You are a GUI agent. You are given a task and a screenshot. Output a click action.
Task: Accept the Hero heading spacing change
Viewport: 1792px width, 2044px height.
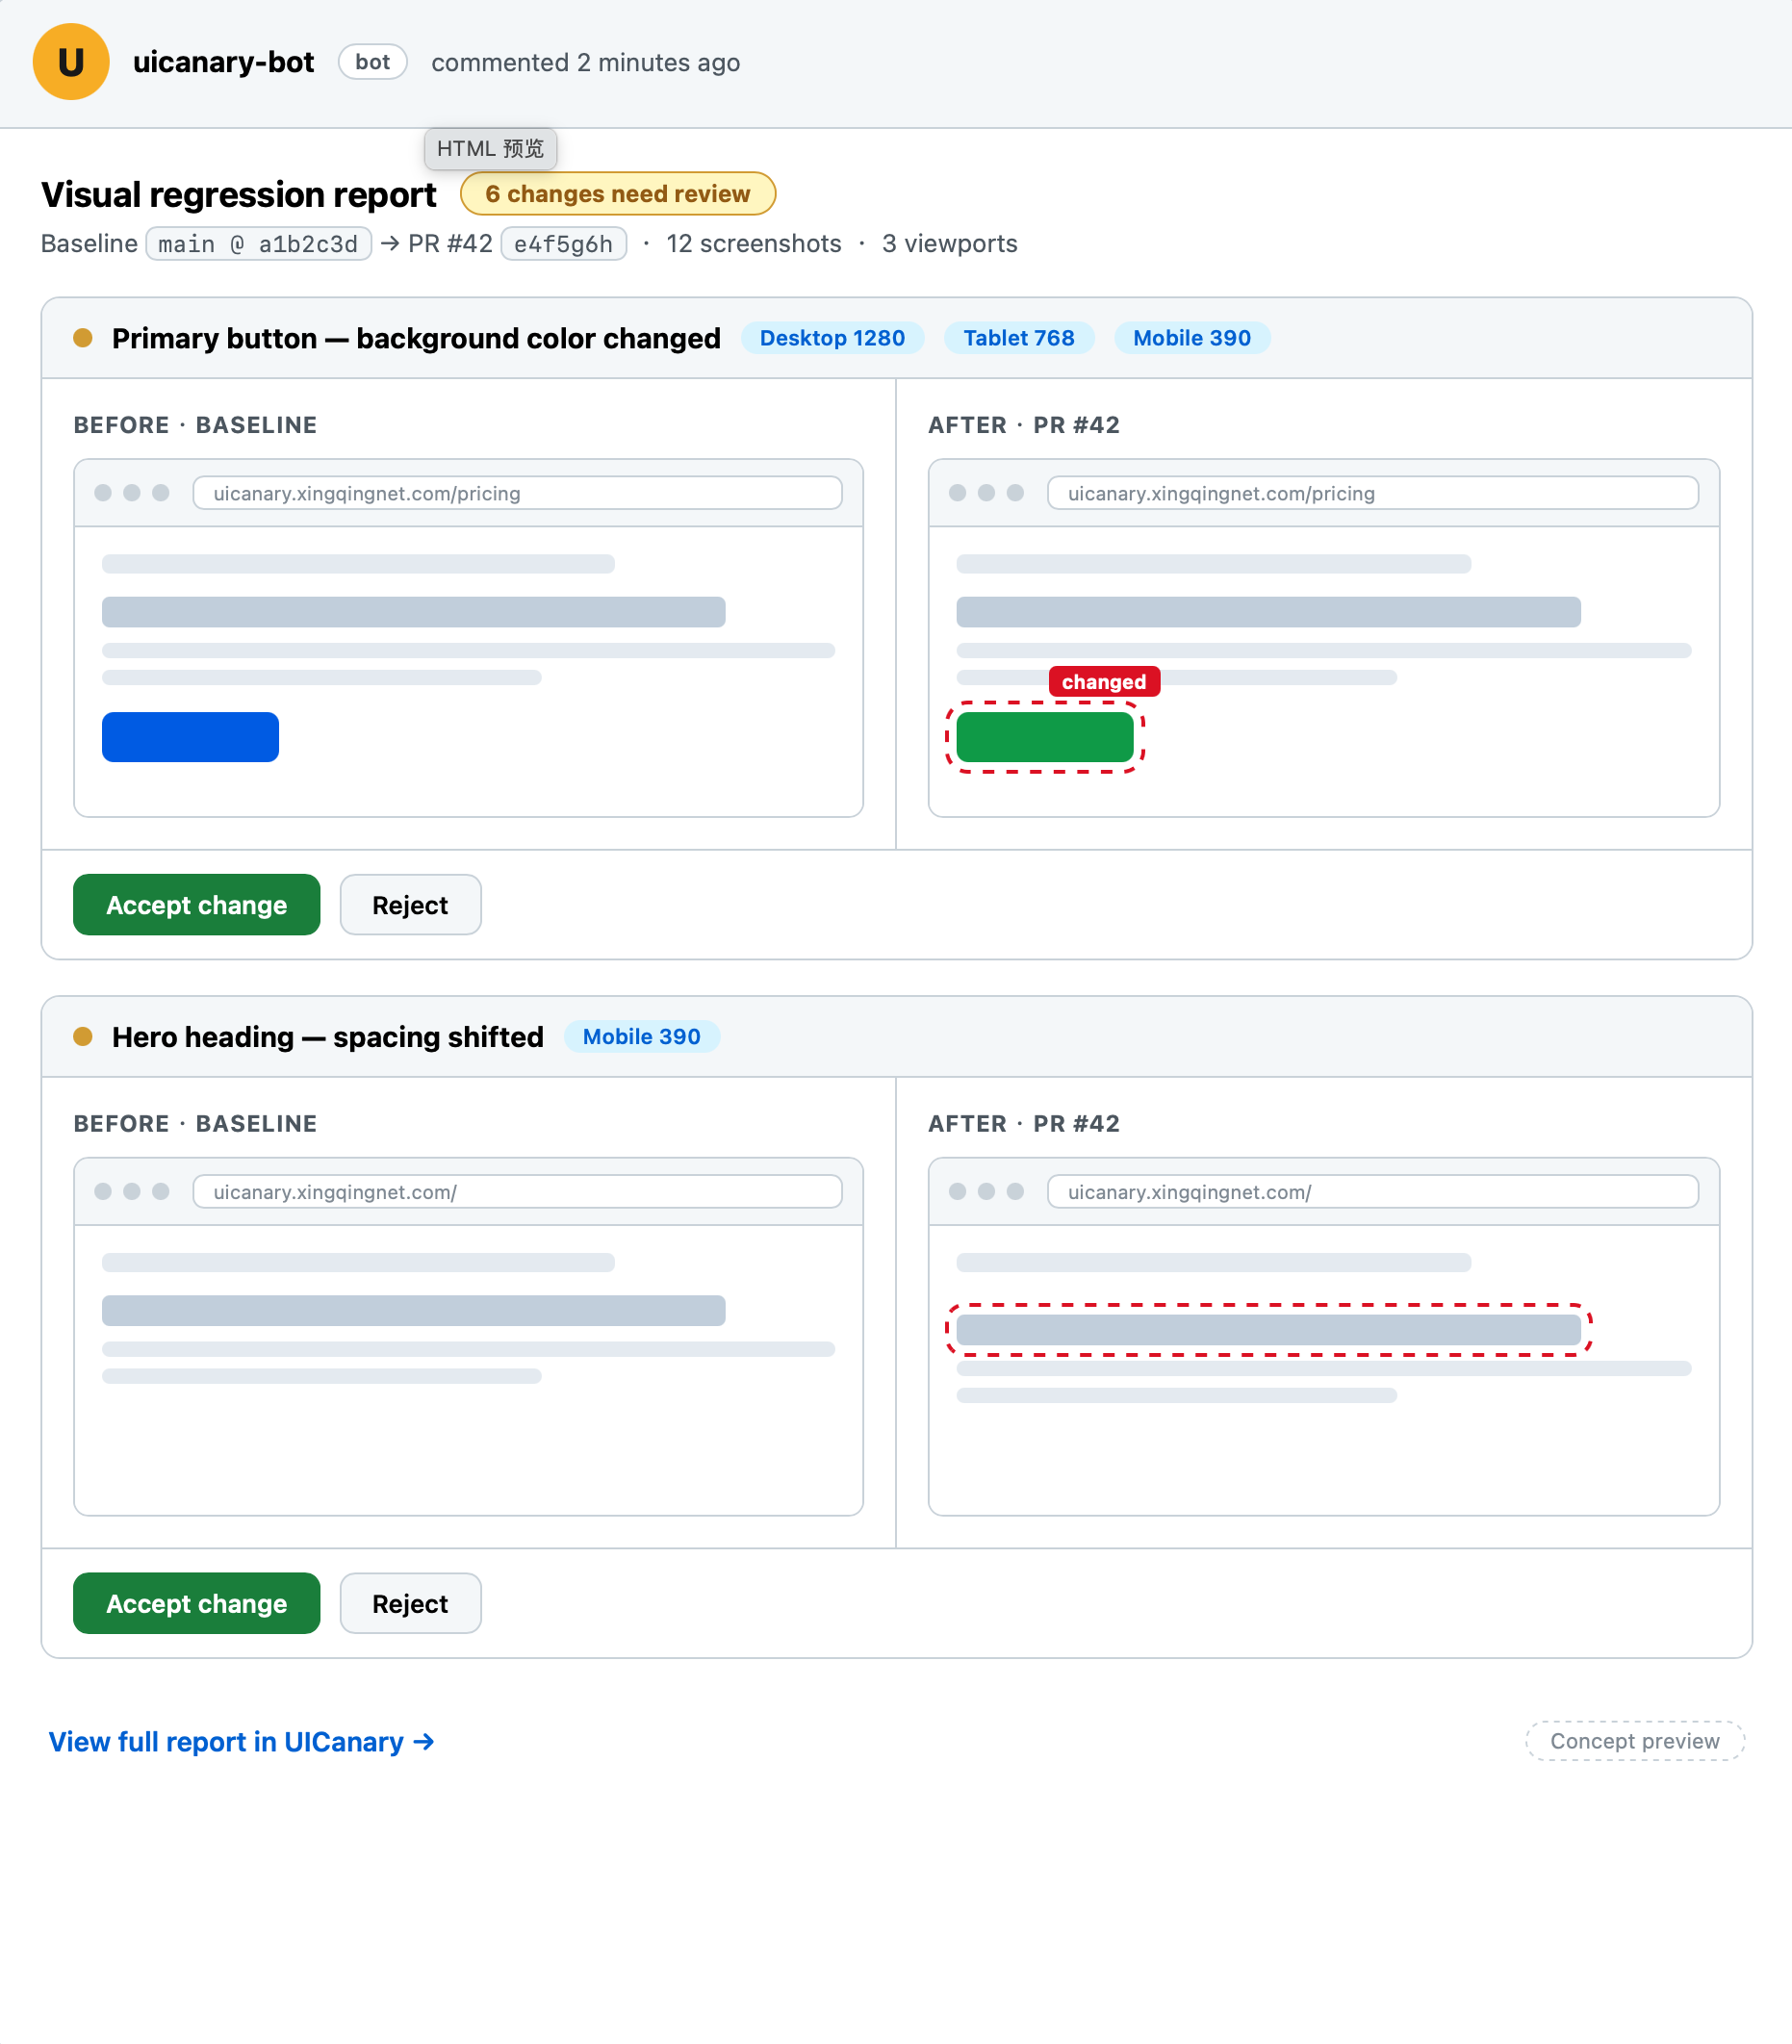[197, 1604]
